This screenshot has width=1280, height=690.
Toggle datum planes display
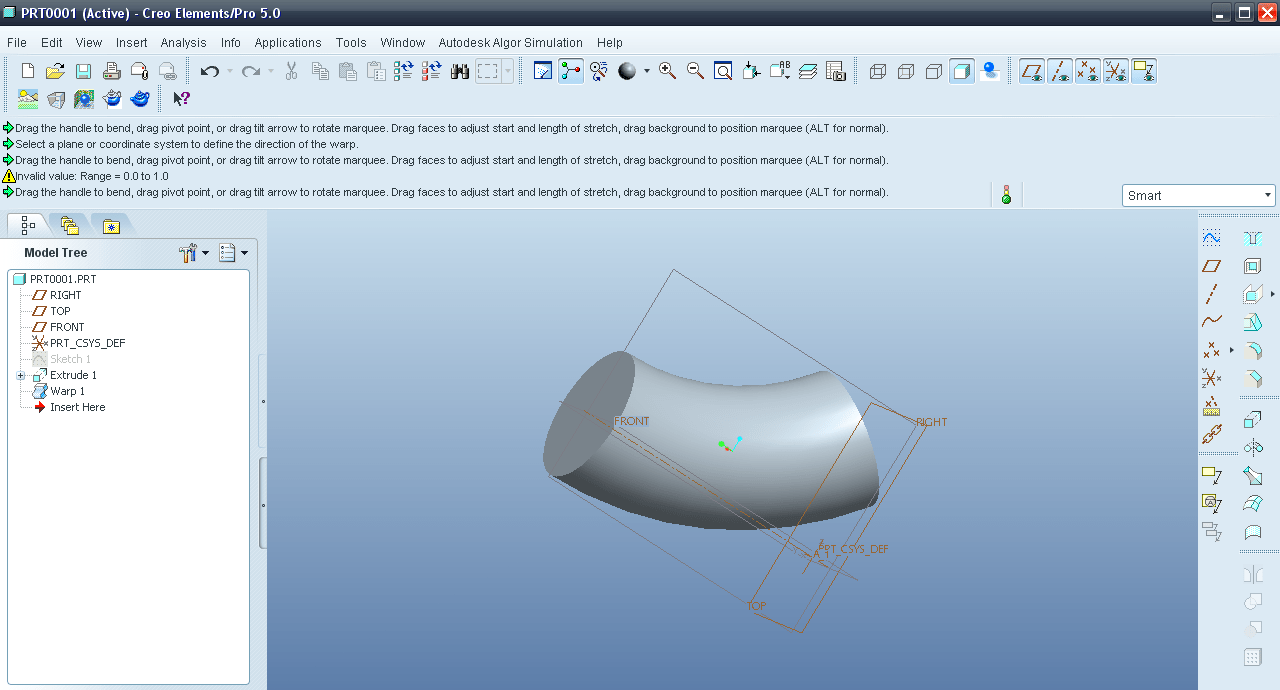[x=1032, y=71]
